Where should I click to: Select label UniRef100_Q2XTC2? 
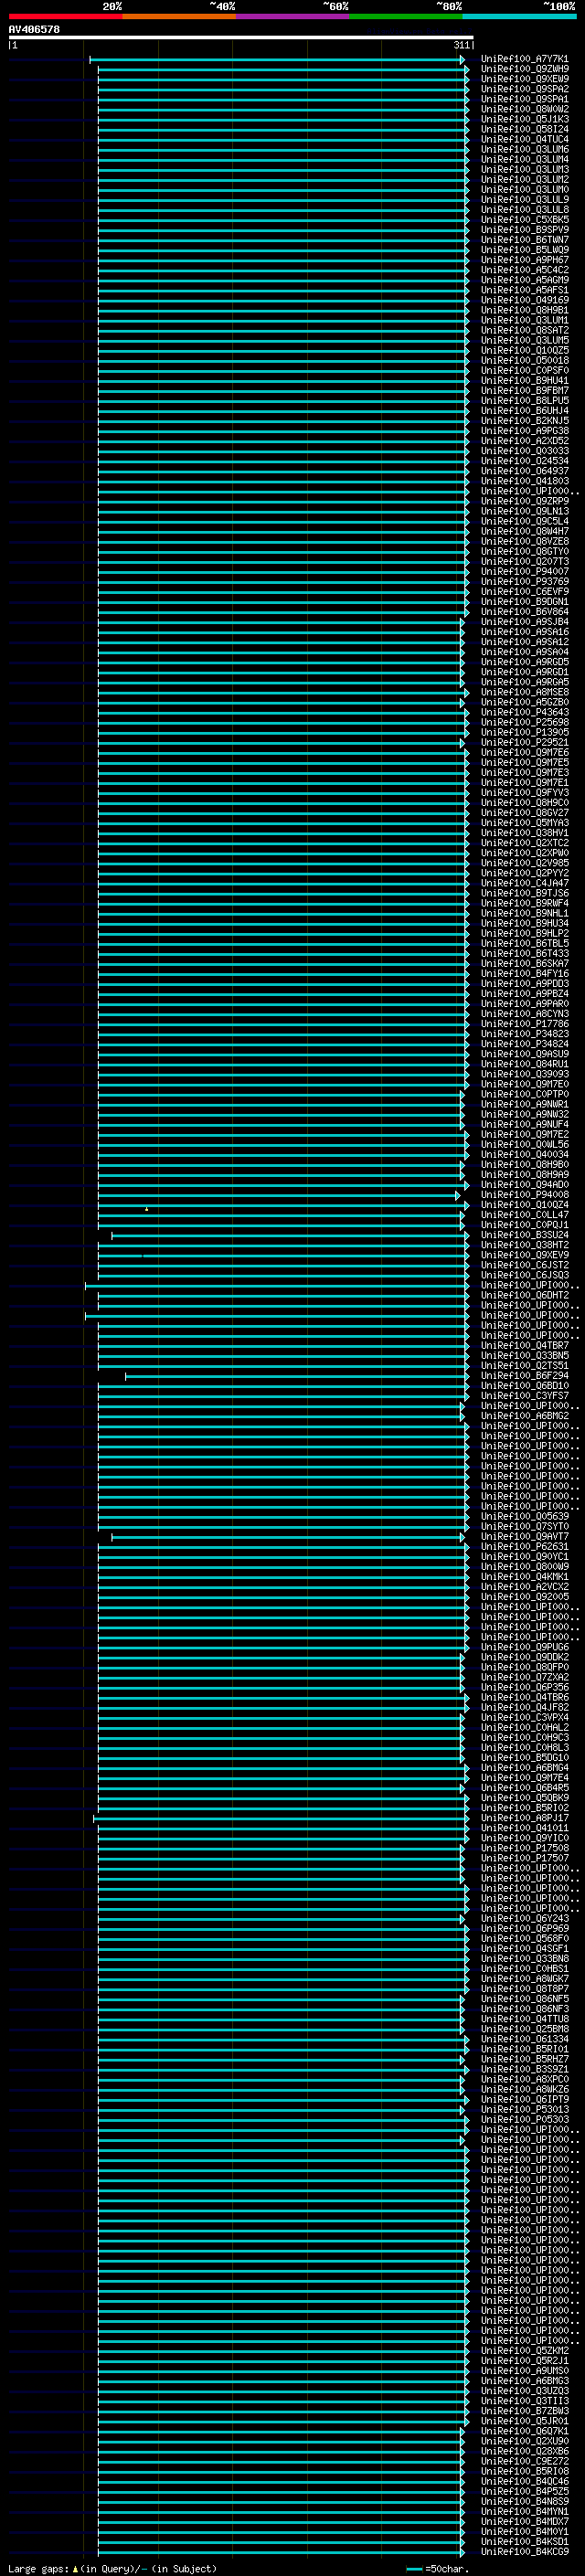coord(524,843)
